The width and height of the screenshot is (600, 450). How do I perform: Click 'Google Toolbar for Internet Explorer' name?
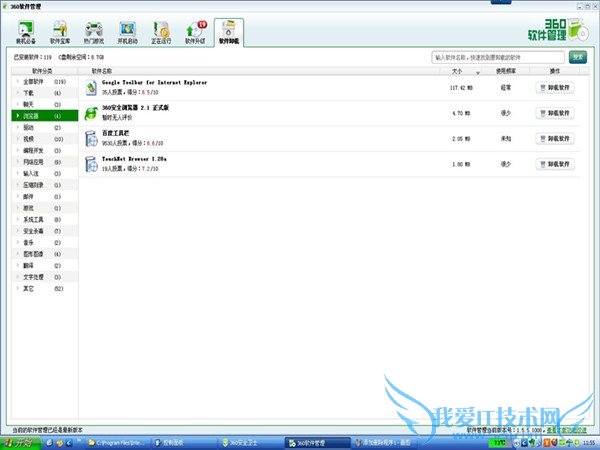154,82
